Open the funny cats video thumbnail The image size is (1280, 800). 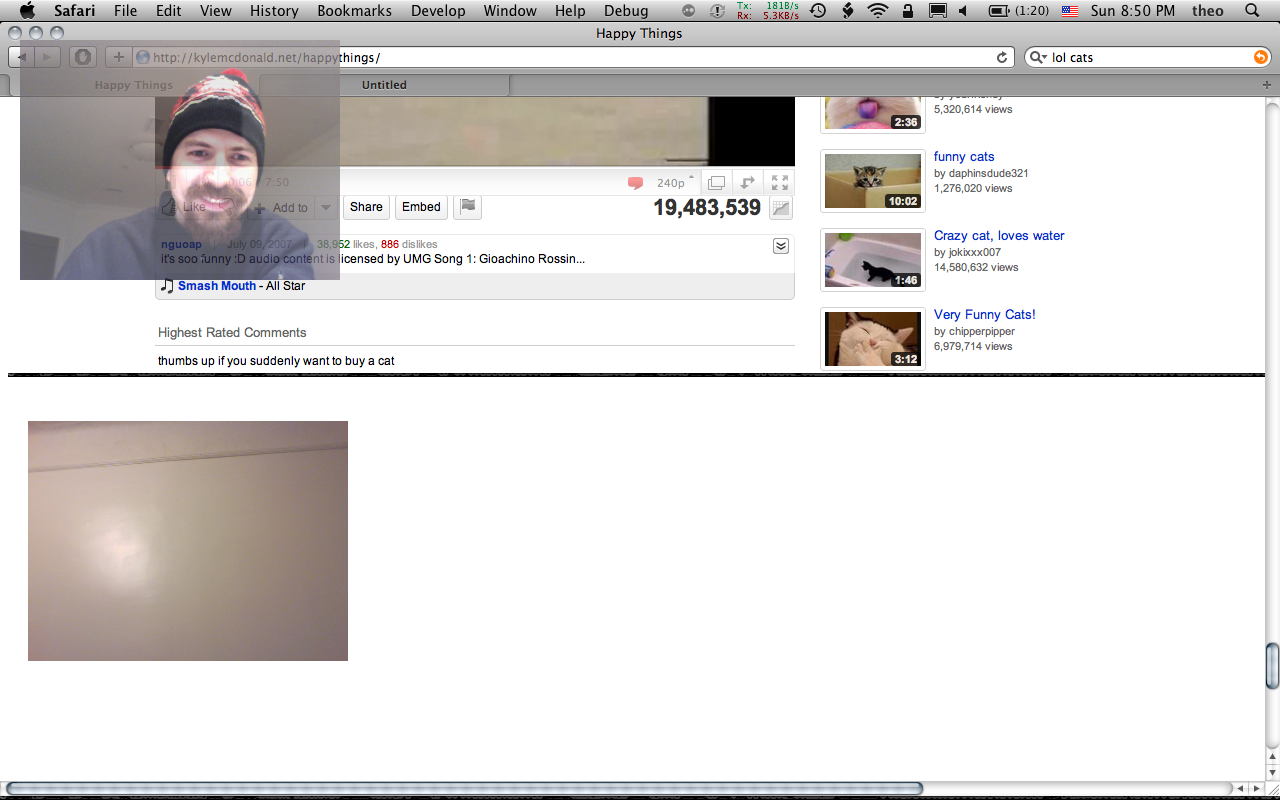[873, 181]
